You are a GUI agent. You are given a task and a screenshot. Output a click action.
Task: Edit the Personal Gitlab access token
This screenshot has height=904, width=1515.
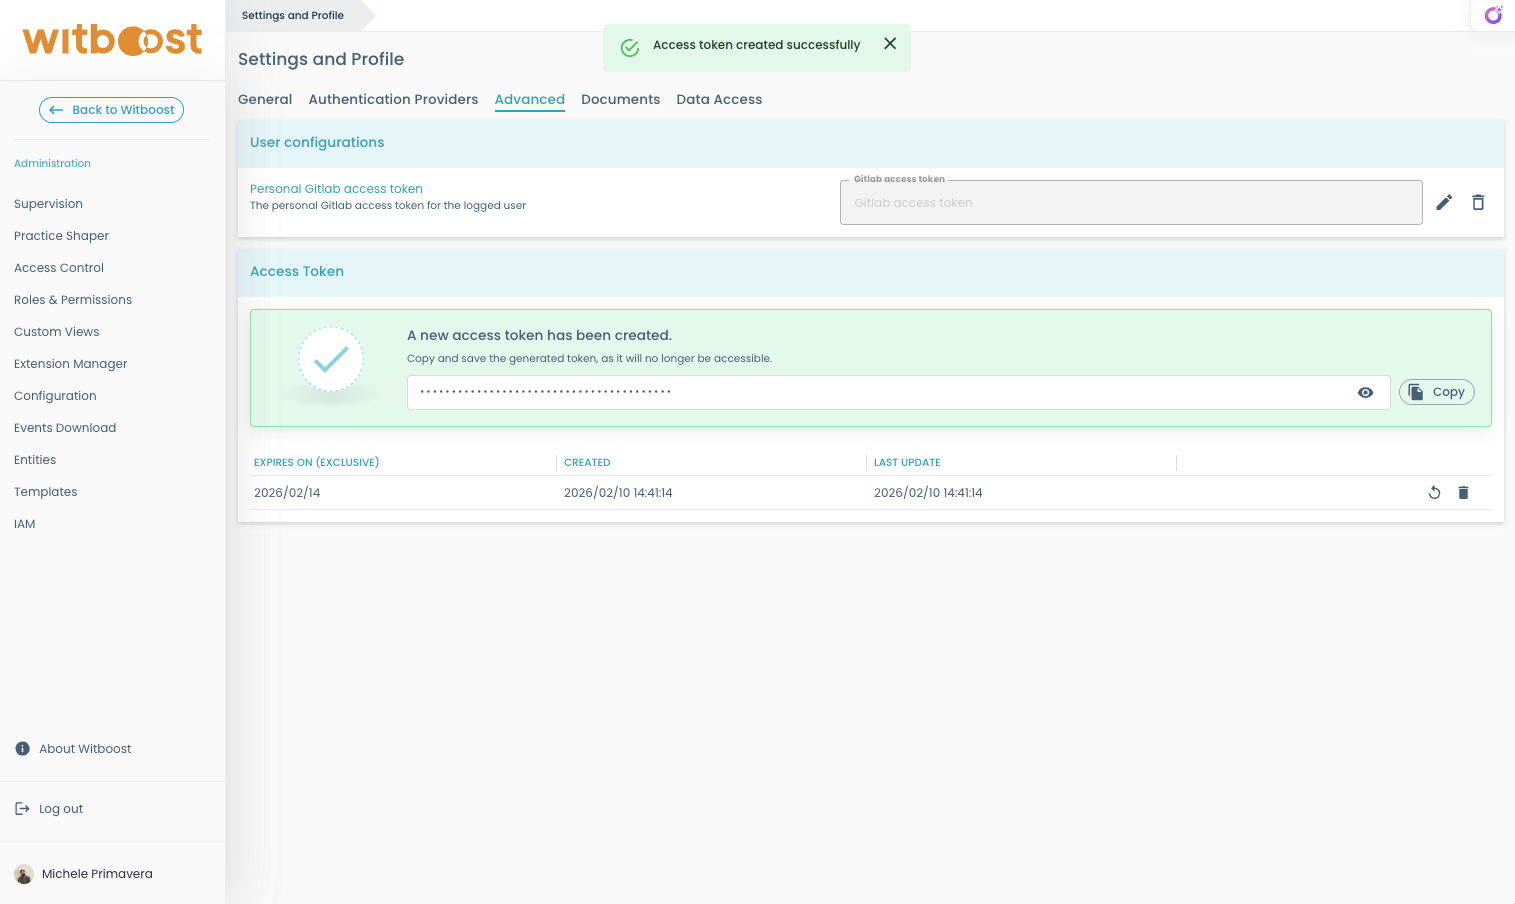coord(1444,202)
